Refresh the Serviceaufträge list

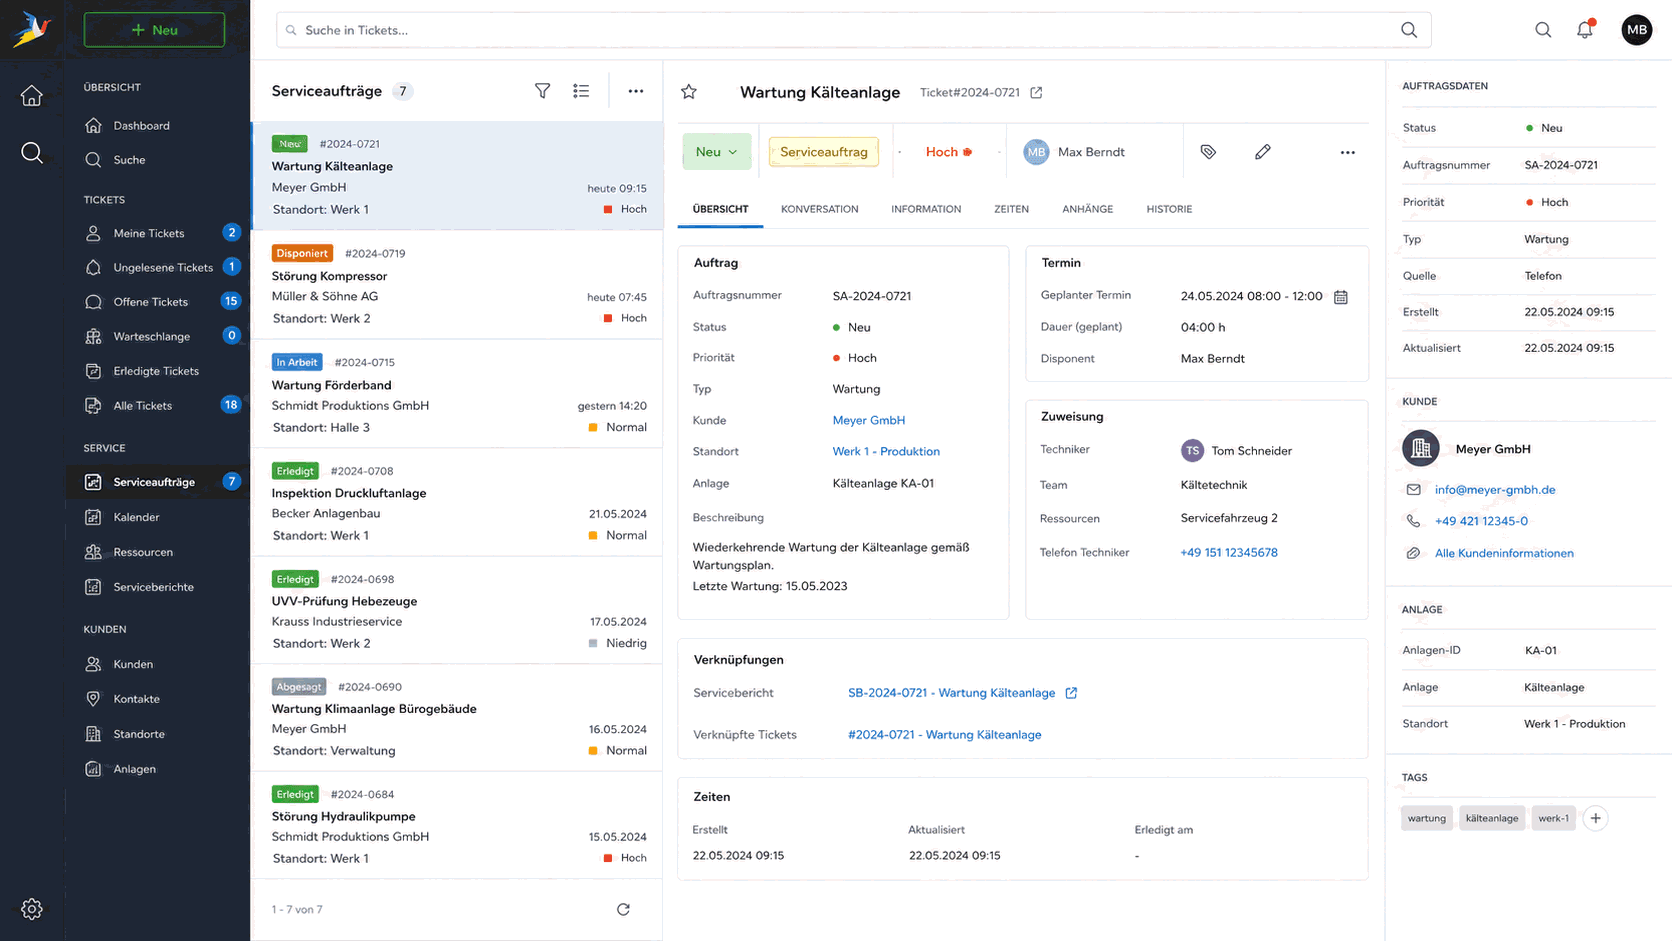pos(623,909)
